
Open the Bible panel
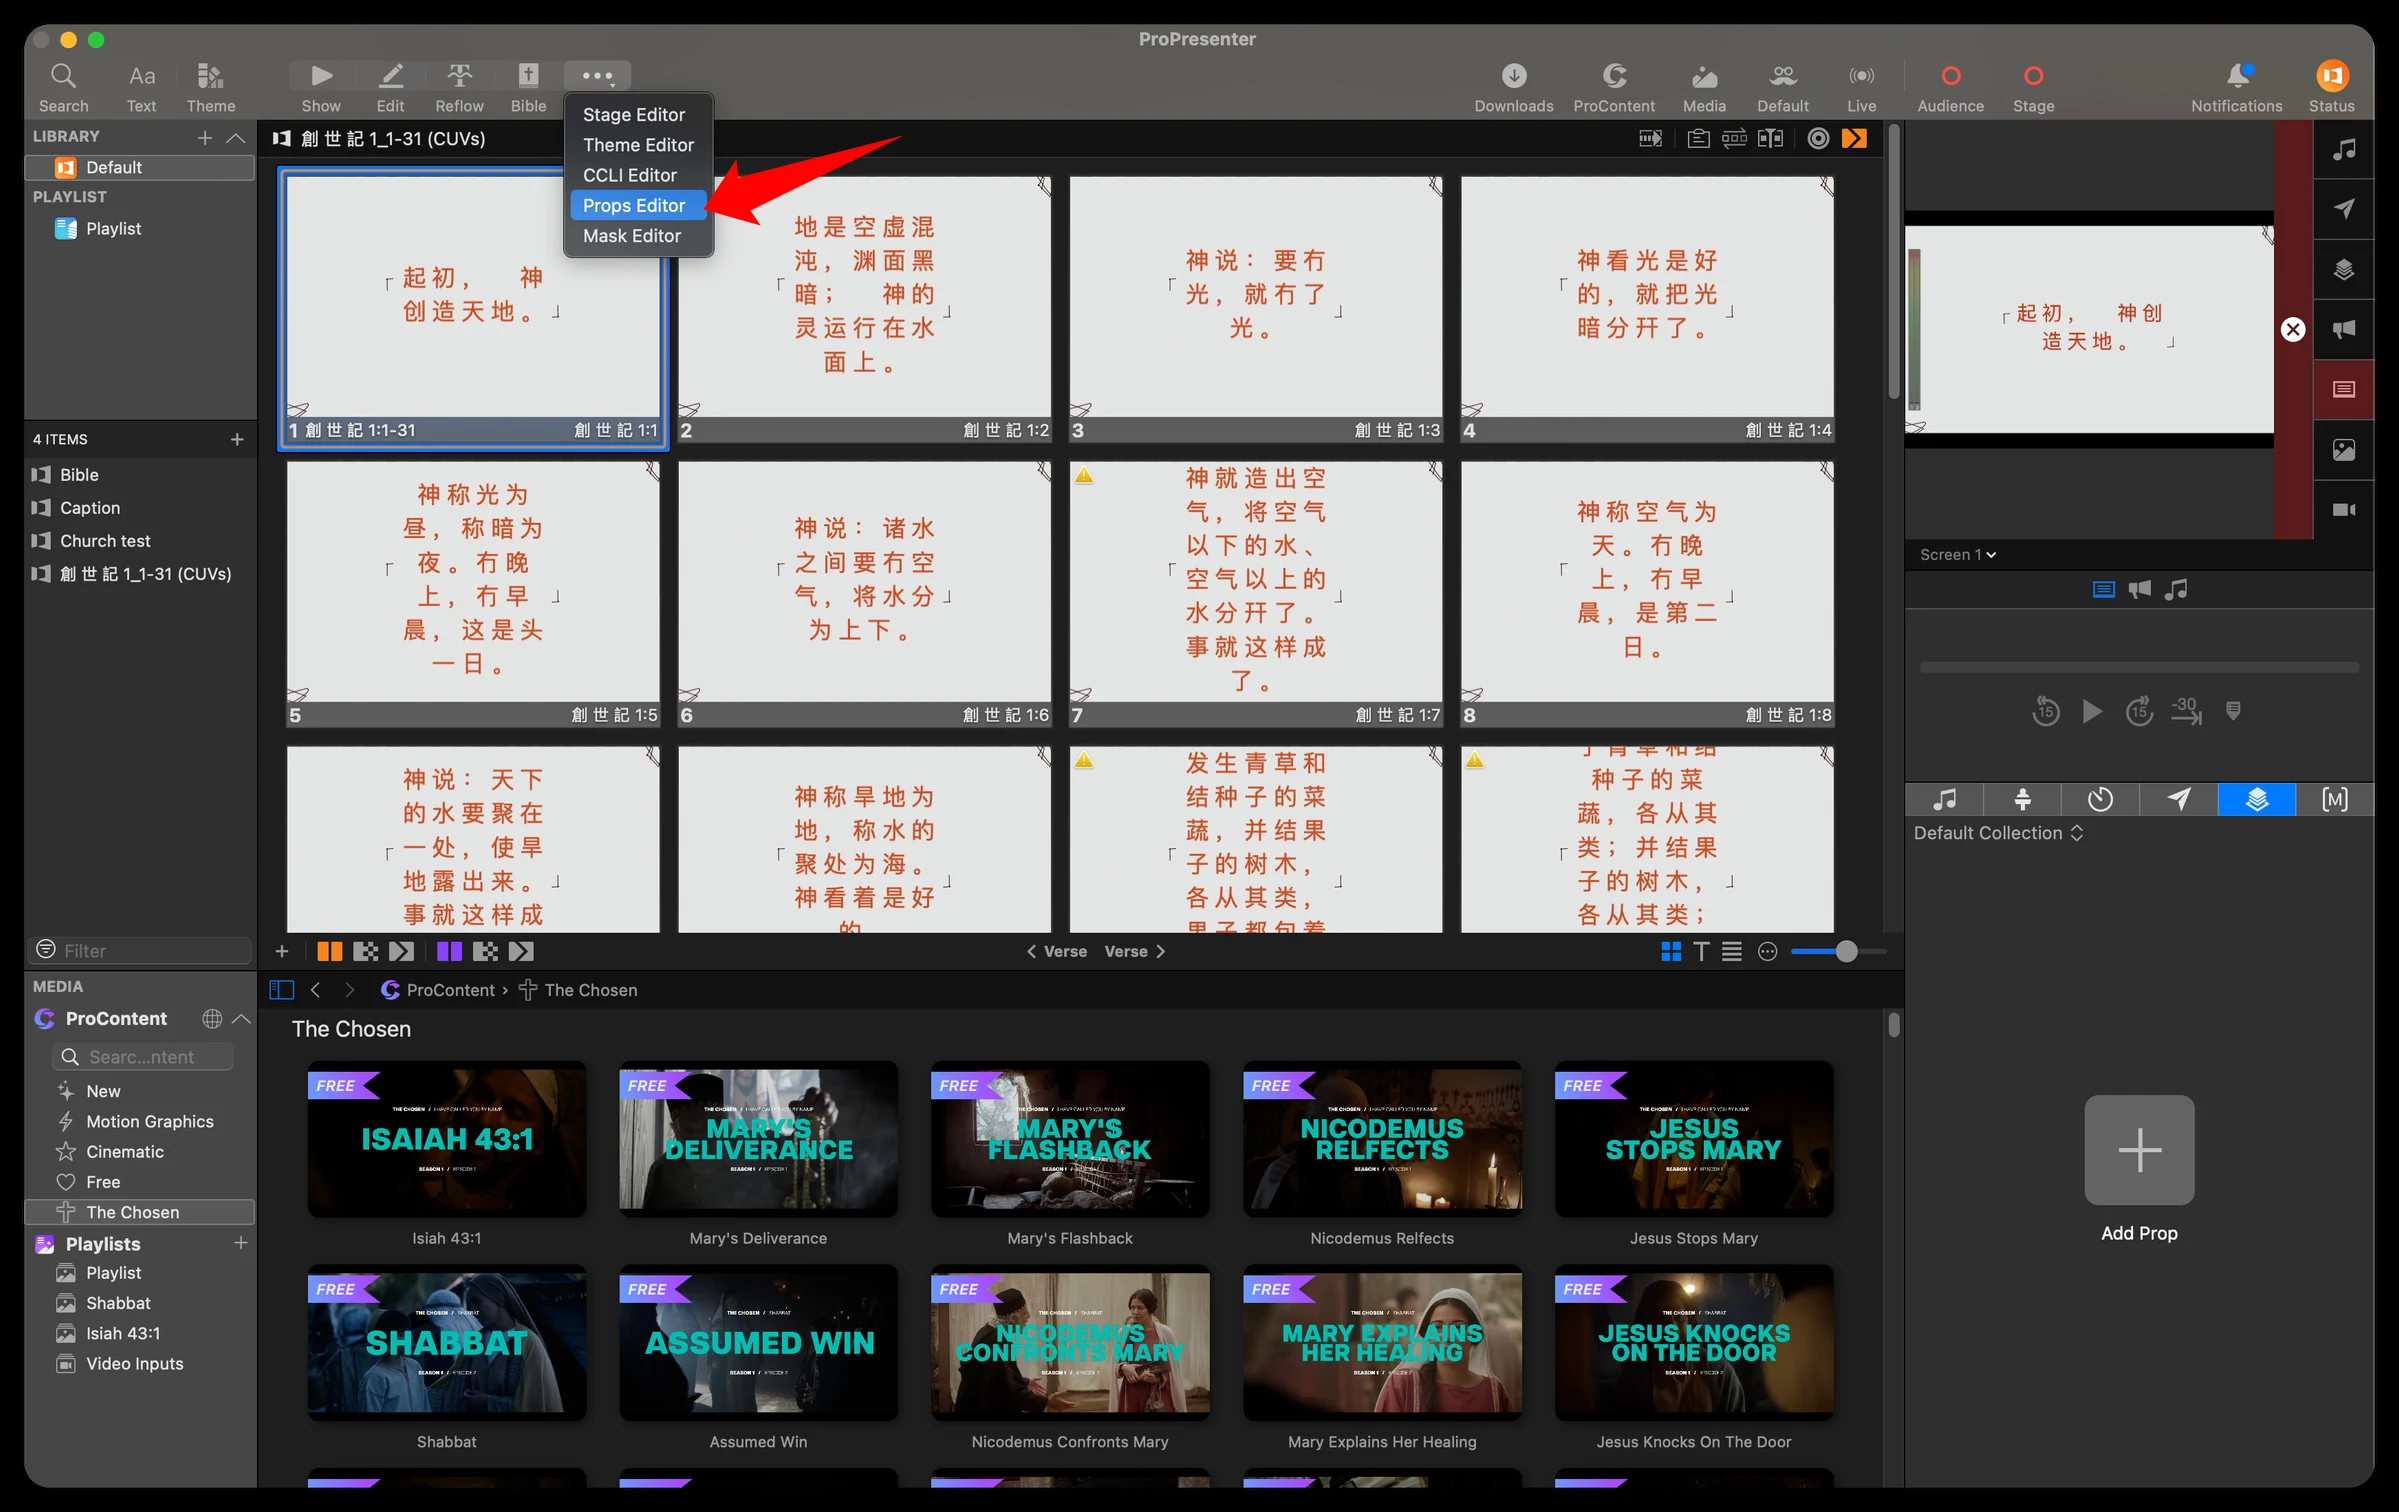(528, 87)
